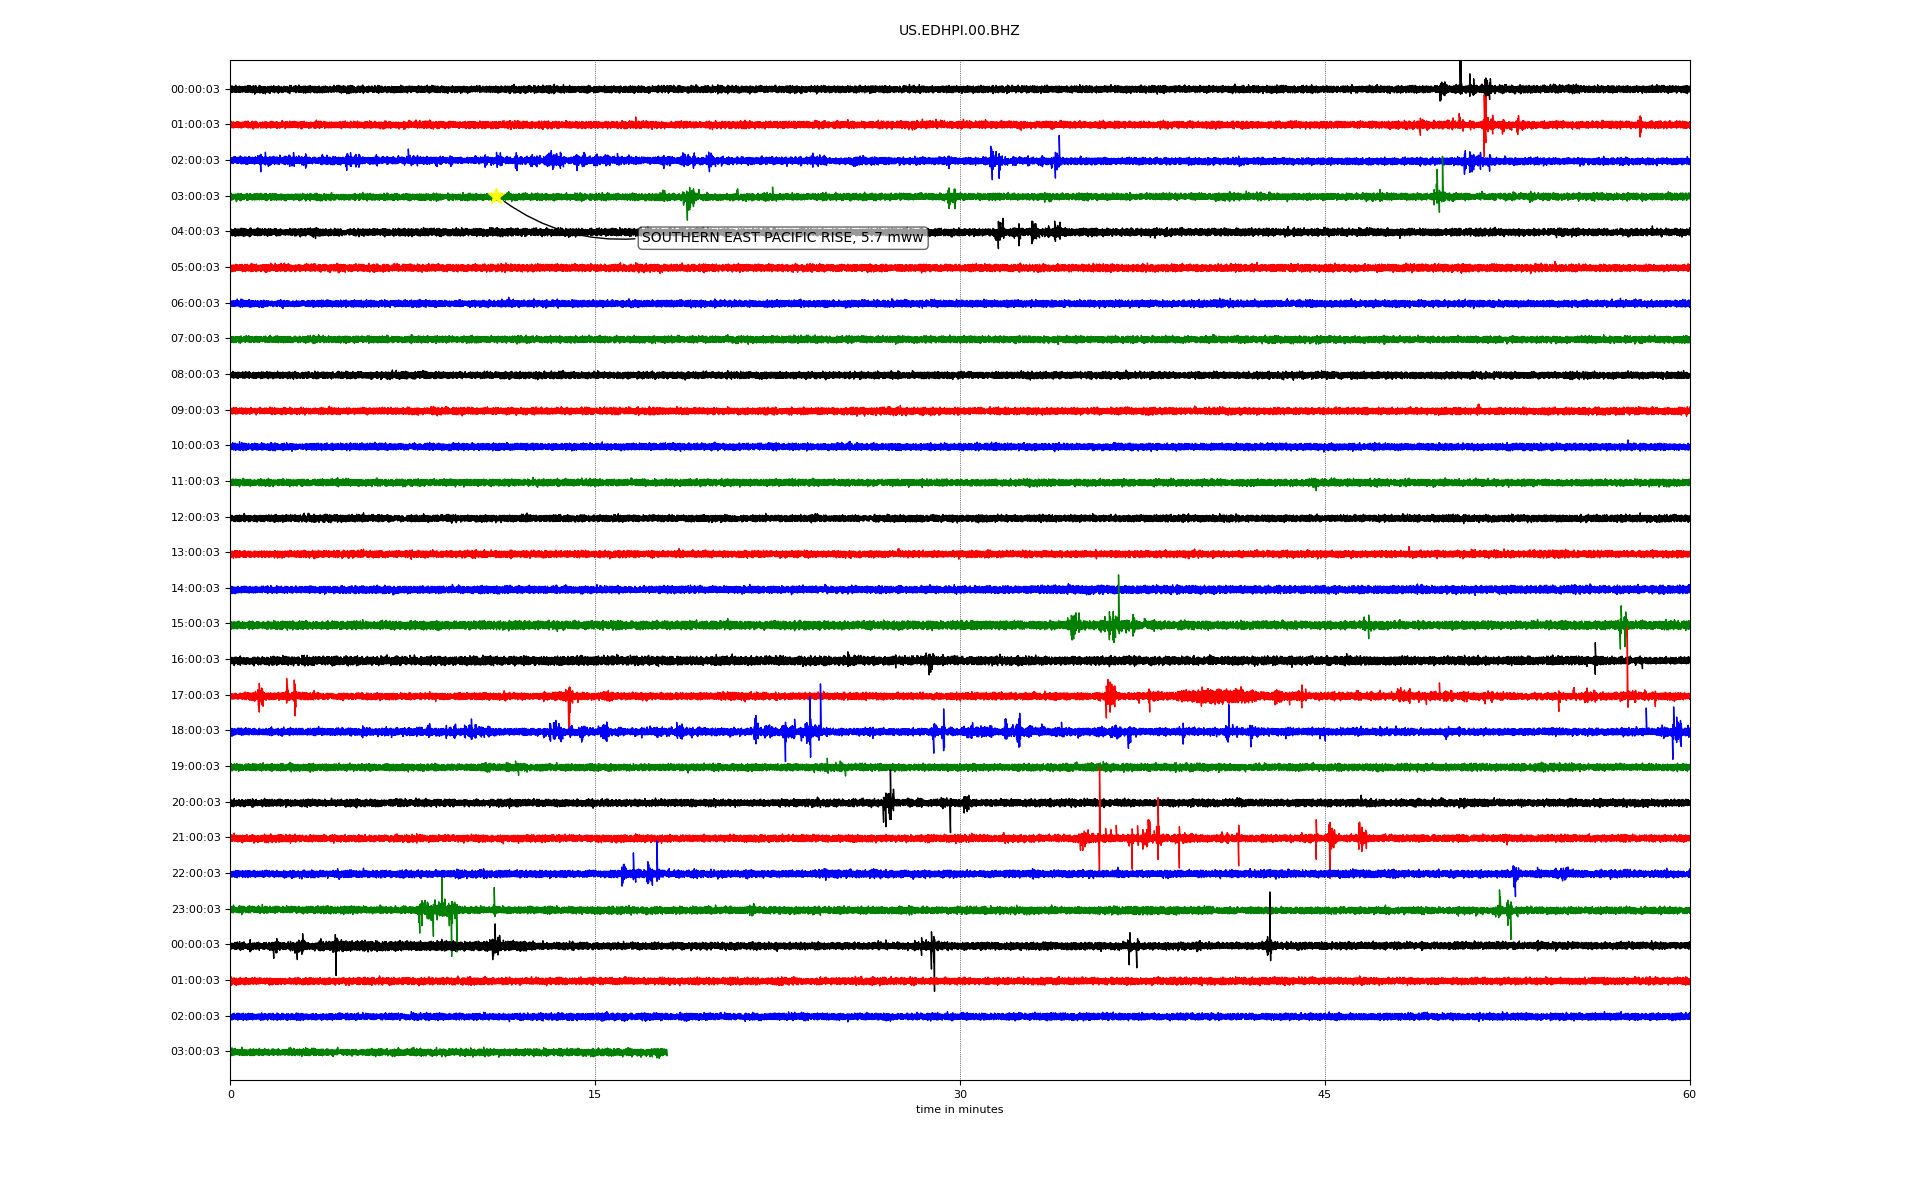Click the 16:00:03 time label
The width and height of the screenshot is (1920, 1200).
195,660
